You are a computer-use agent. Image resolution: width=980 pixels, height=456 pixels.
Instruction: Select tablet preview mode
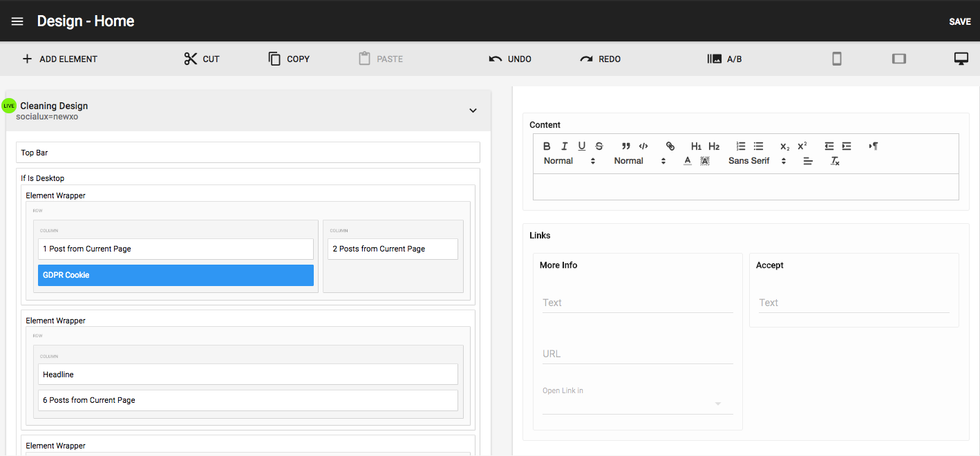click(898, 59)
